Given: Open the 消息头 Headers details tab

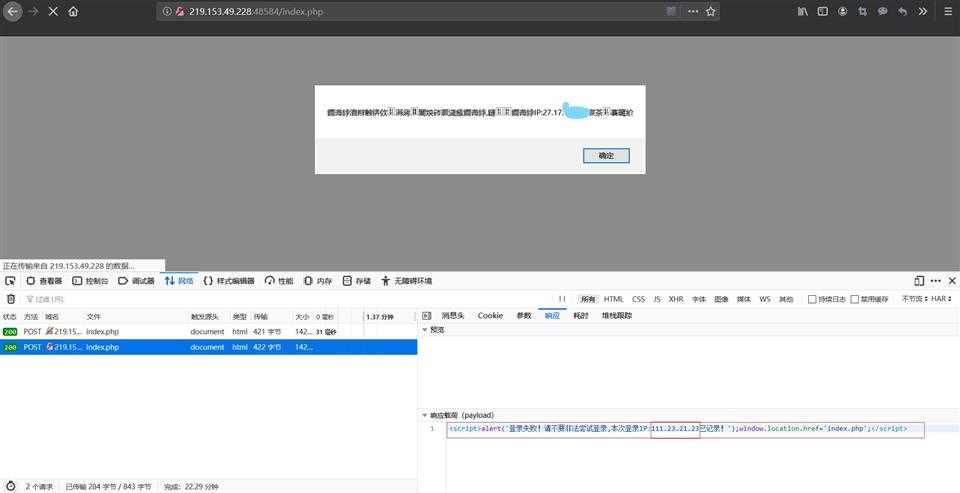Looking at the screenshot, I should [x=453, y=316].
